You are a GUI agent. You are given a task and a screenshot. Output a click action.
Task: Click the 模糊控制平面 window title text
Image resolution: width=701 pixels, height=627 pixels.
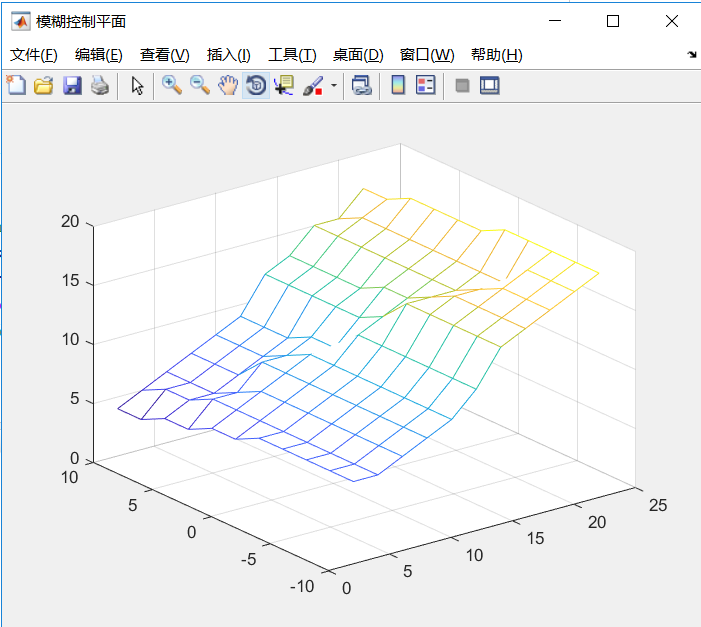tap(81, 21)
